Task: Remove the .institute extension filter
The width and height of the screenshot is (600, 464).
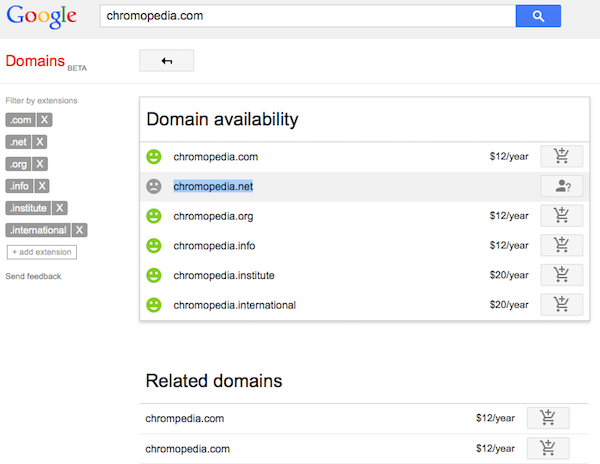Action: click(60, 208)
